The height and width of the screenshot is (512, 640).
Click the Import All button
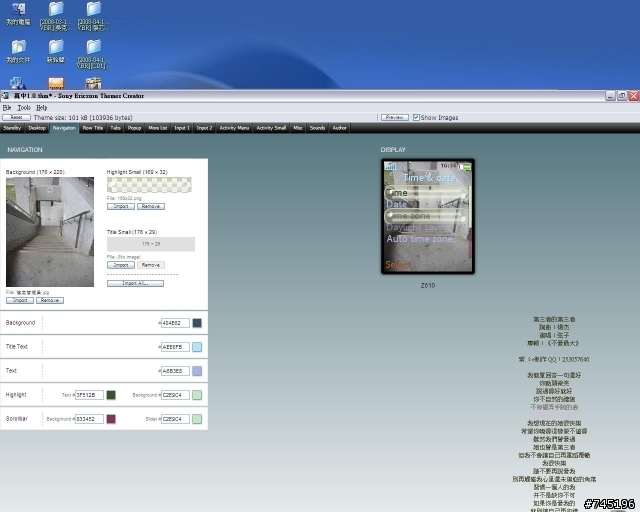point(136,283)
